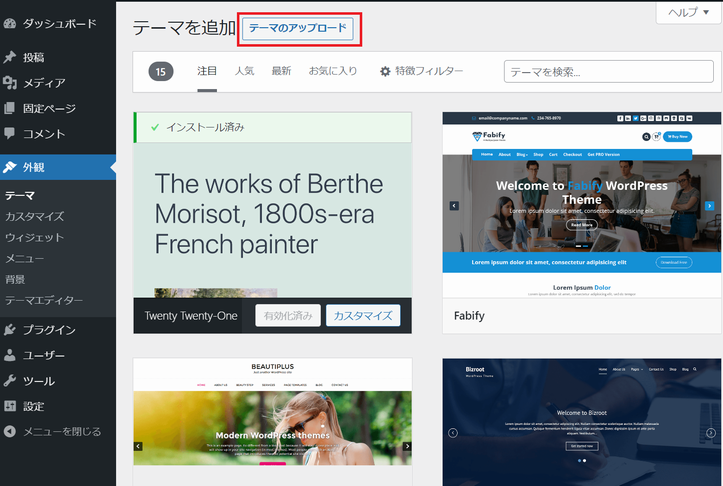The height and width of the screenshot is (486, 723).
Task: Open the ウィジェット submenu item
Action: pos(35,237)
